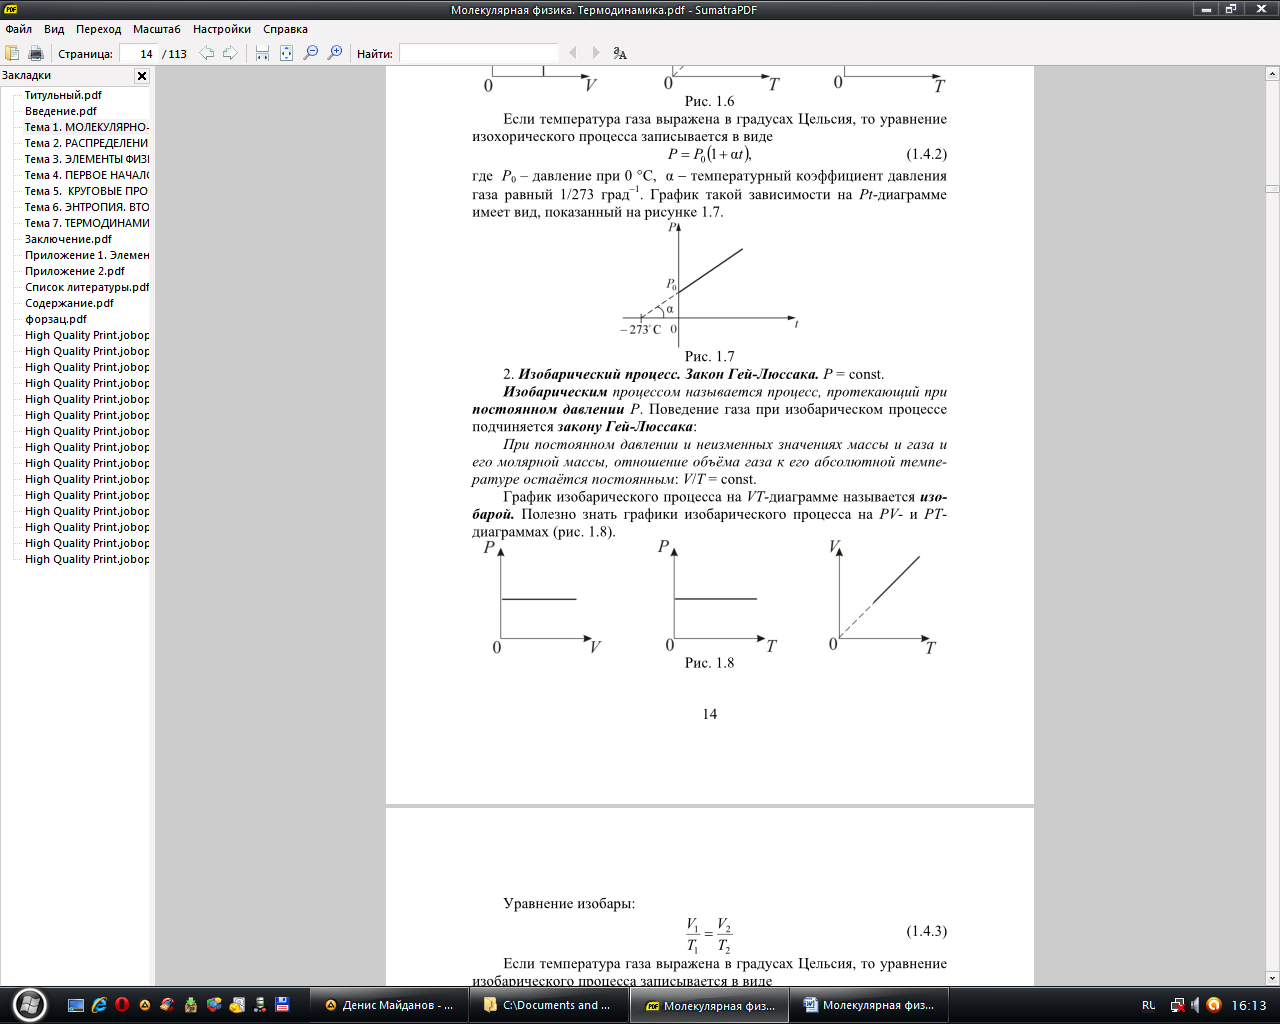The width and height of the screenshot is (1280, 1024).
Task: Click the 'Уравнение изобары:' text line
Action: [569, 903]
